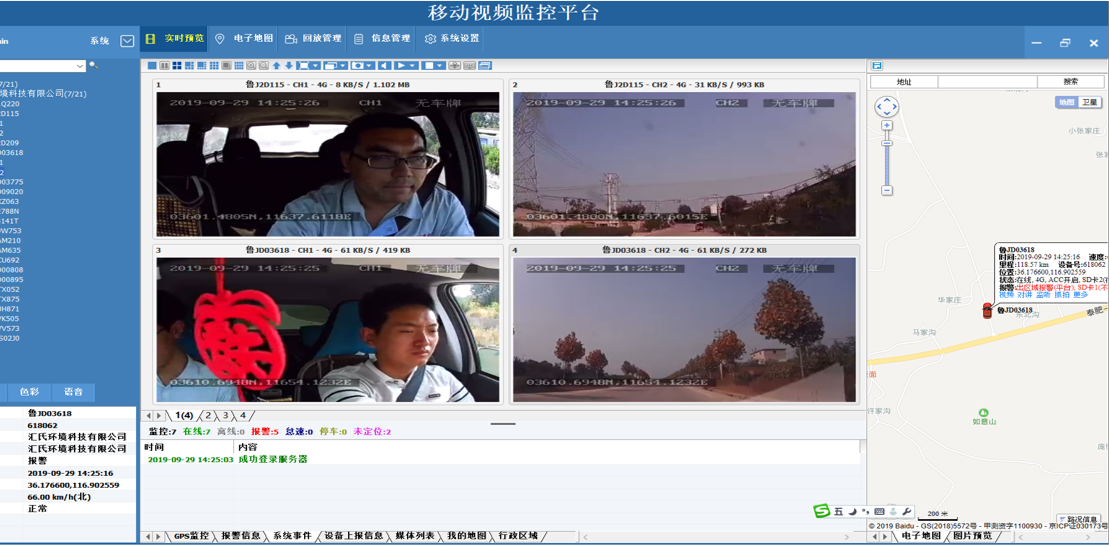Expand the vehicle search combo box
Screen dimensions: 1109x545
click(80, 67)
